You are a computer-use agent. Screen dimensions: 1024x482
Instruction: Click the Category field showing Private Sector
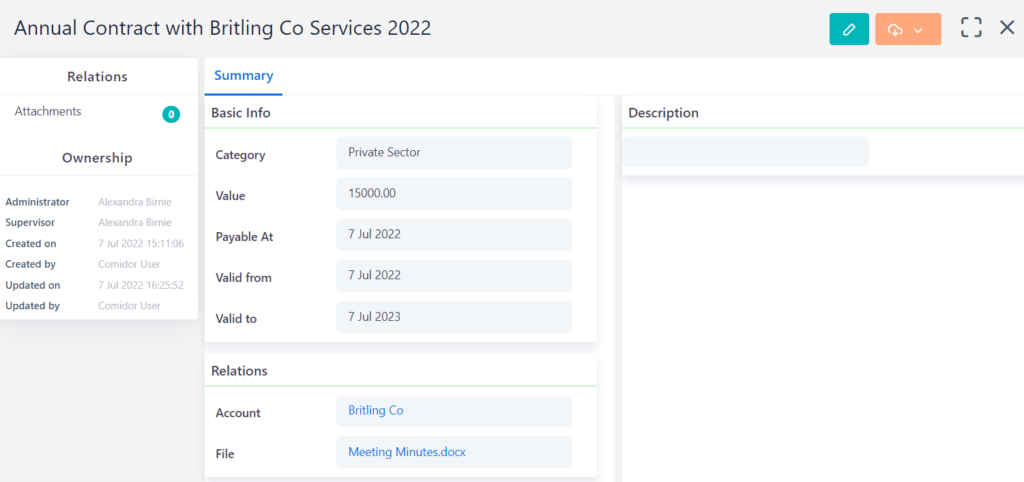coord(454,153)
